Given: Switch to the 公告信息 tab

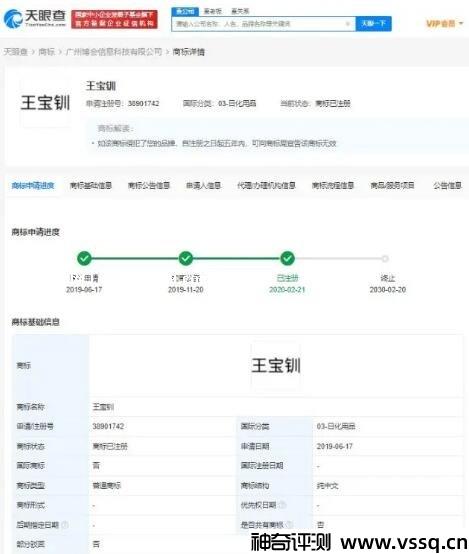Looking at the screenshot, I should (447, 185).
